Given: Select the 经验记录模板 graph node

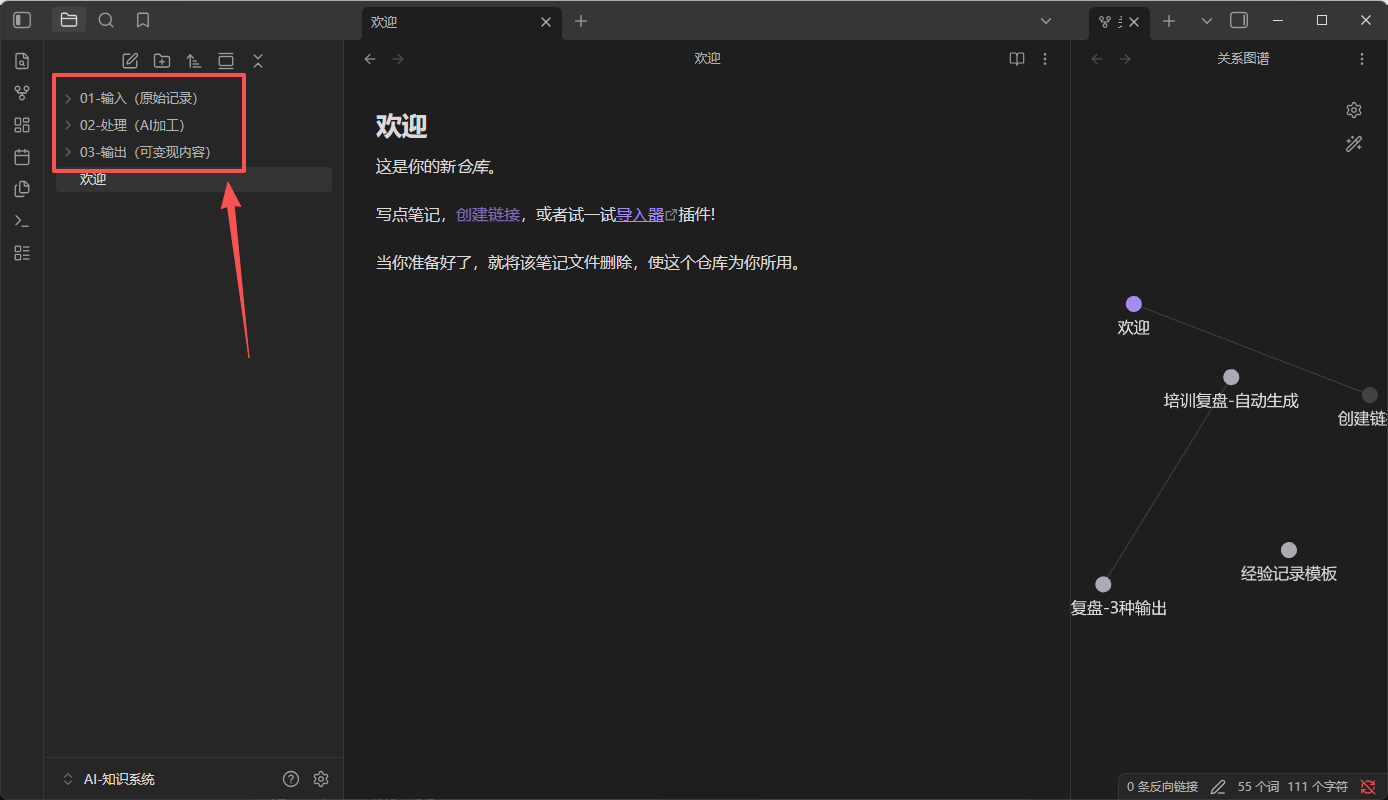Looking at the screenshot, I should (1289, 550).
